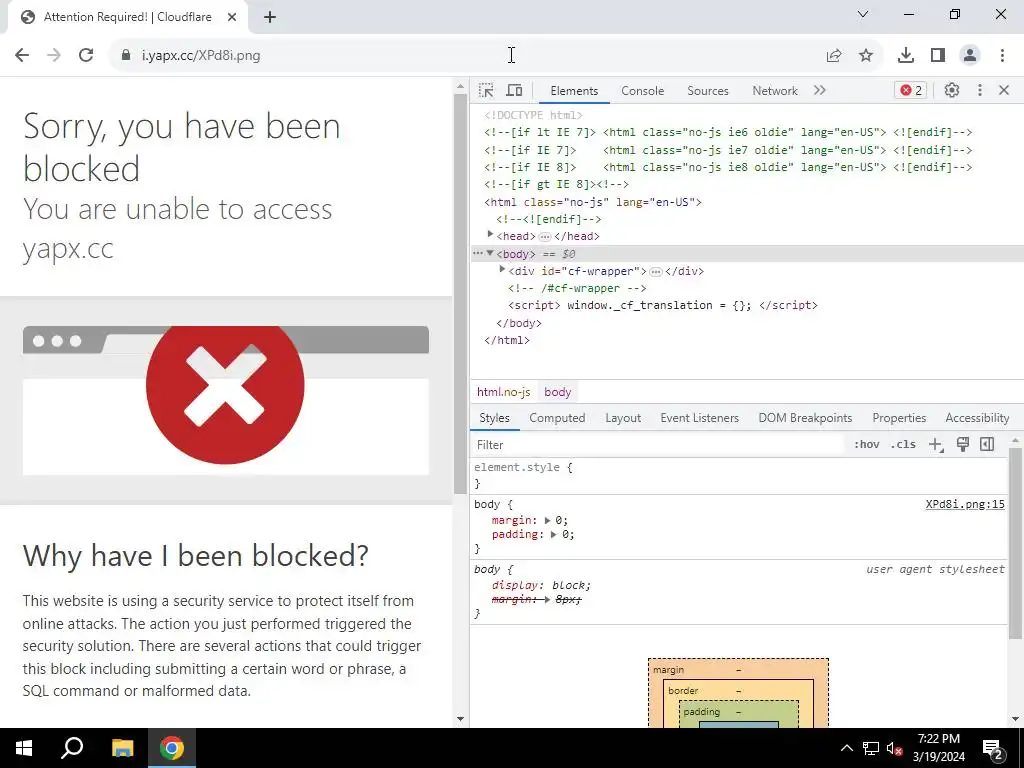This screenshot has width=1024, height=768.
Task: Open a new tab plus button
Action: click(x=270, y=18)
